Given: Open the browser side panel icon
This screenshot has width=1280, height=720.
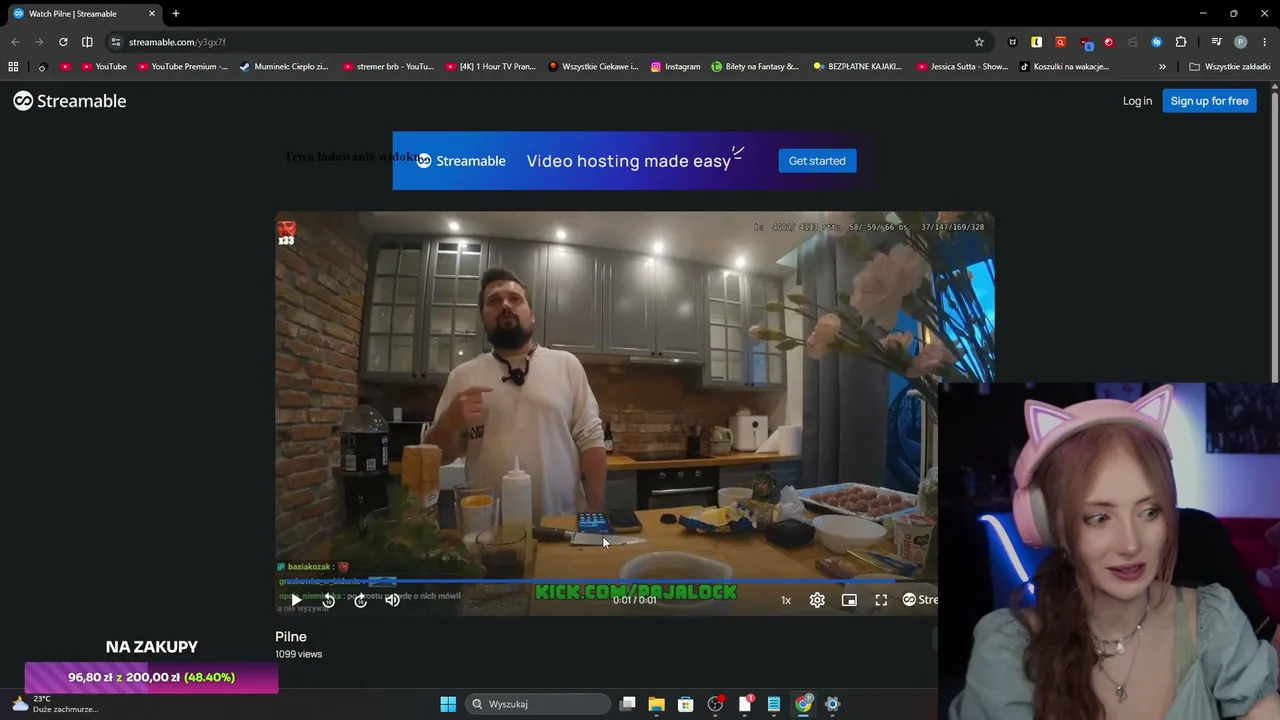Looking at the screenshot, I should pos(87,42).
